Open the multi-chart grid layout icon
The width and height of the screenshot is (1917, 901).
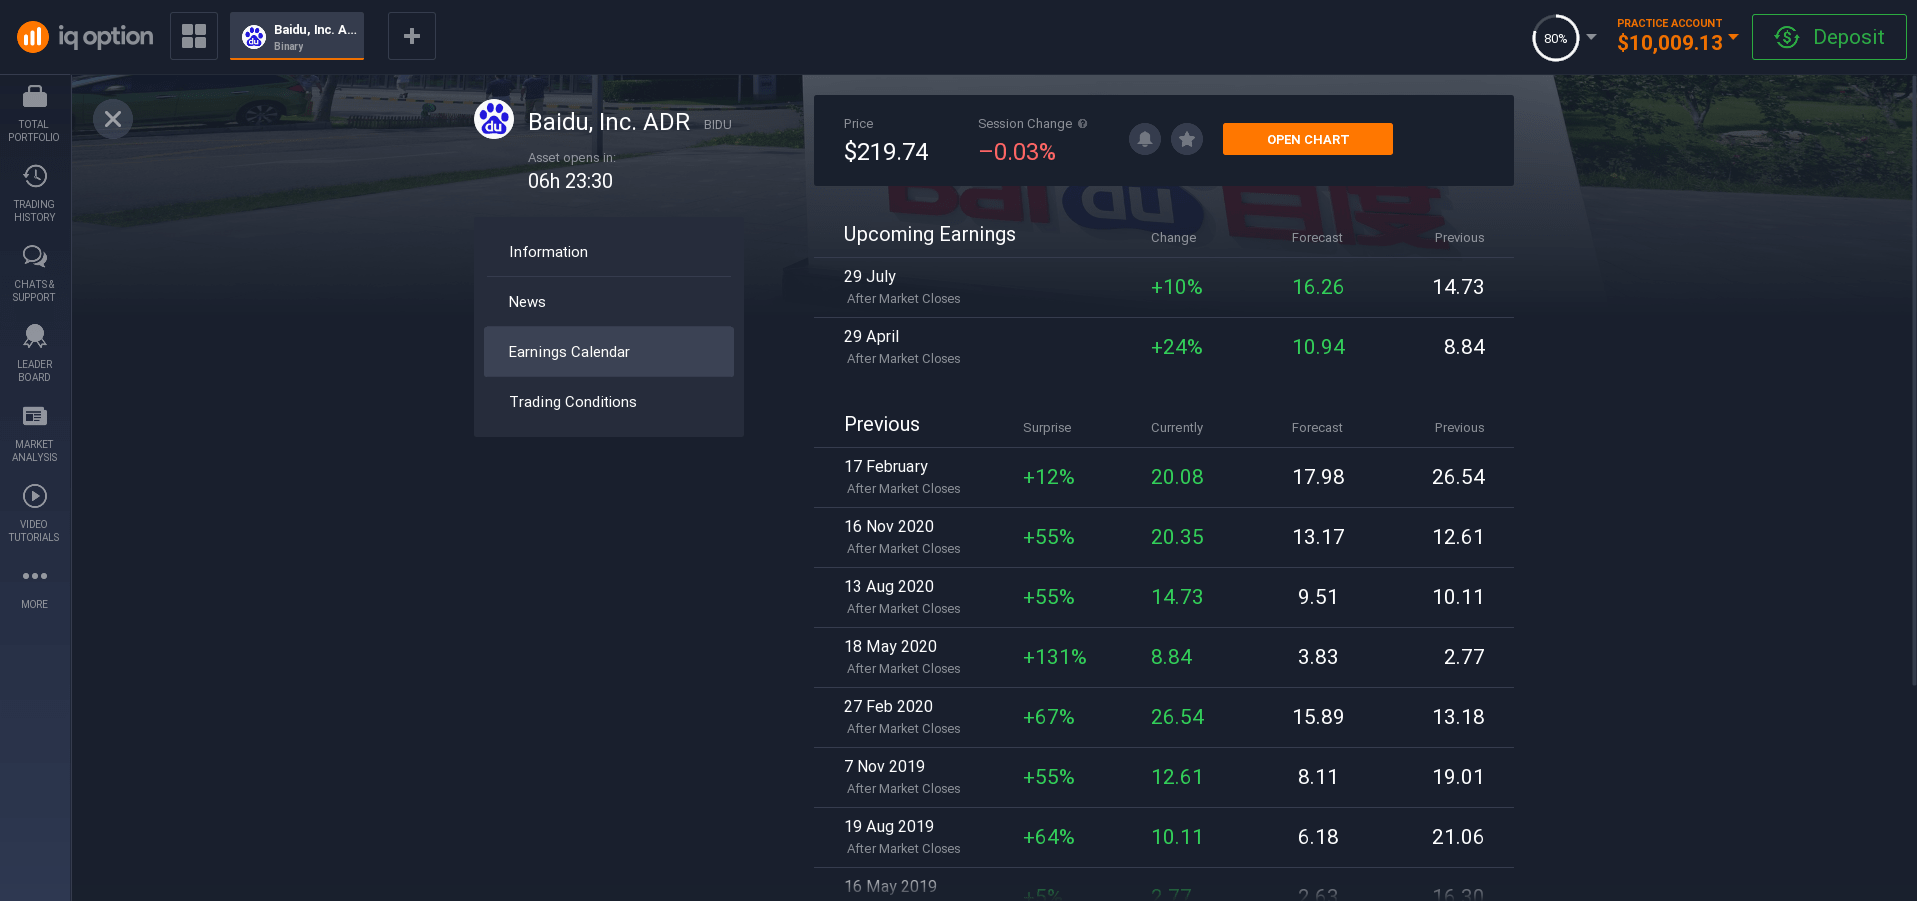194,36
